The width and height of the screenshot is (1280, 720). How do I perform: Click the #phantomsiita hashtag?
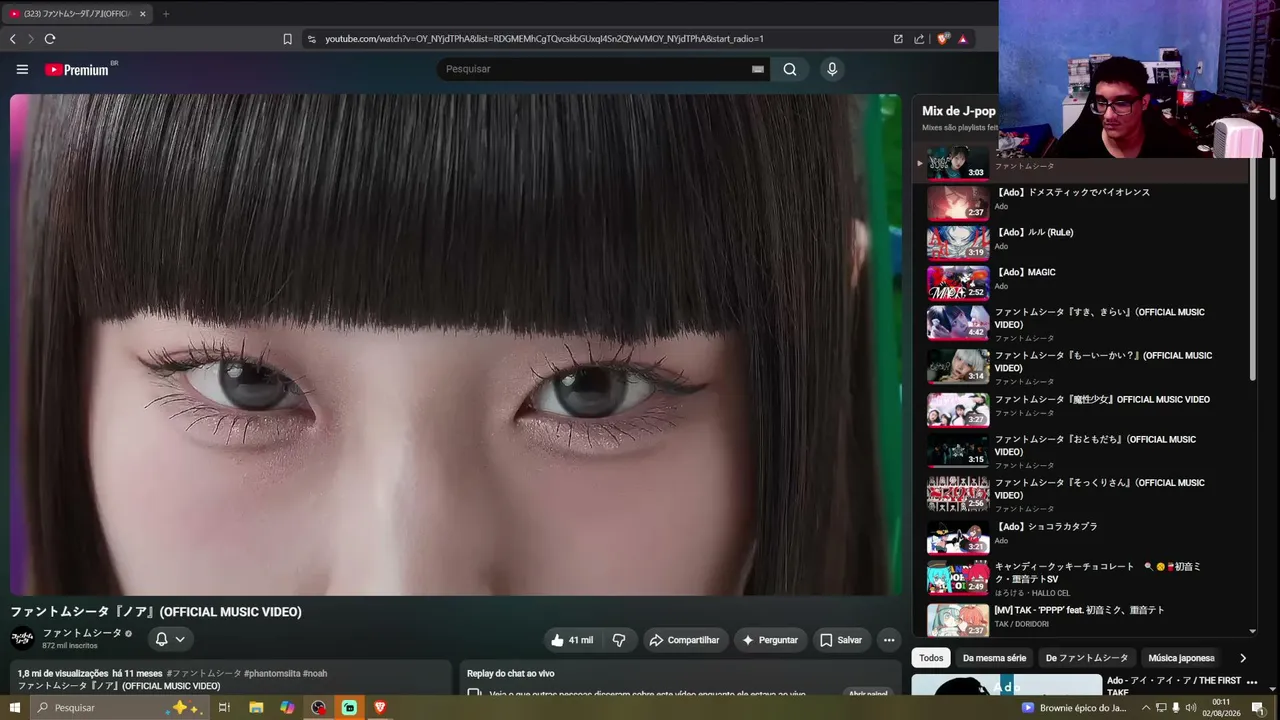[272, 674]
